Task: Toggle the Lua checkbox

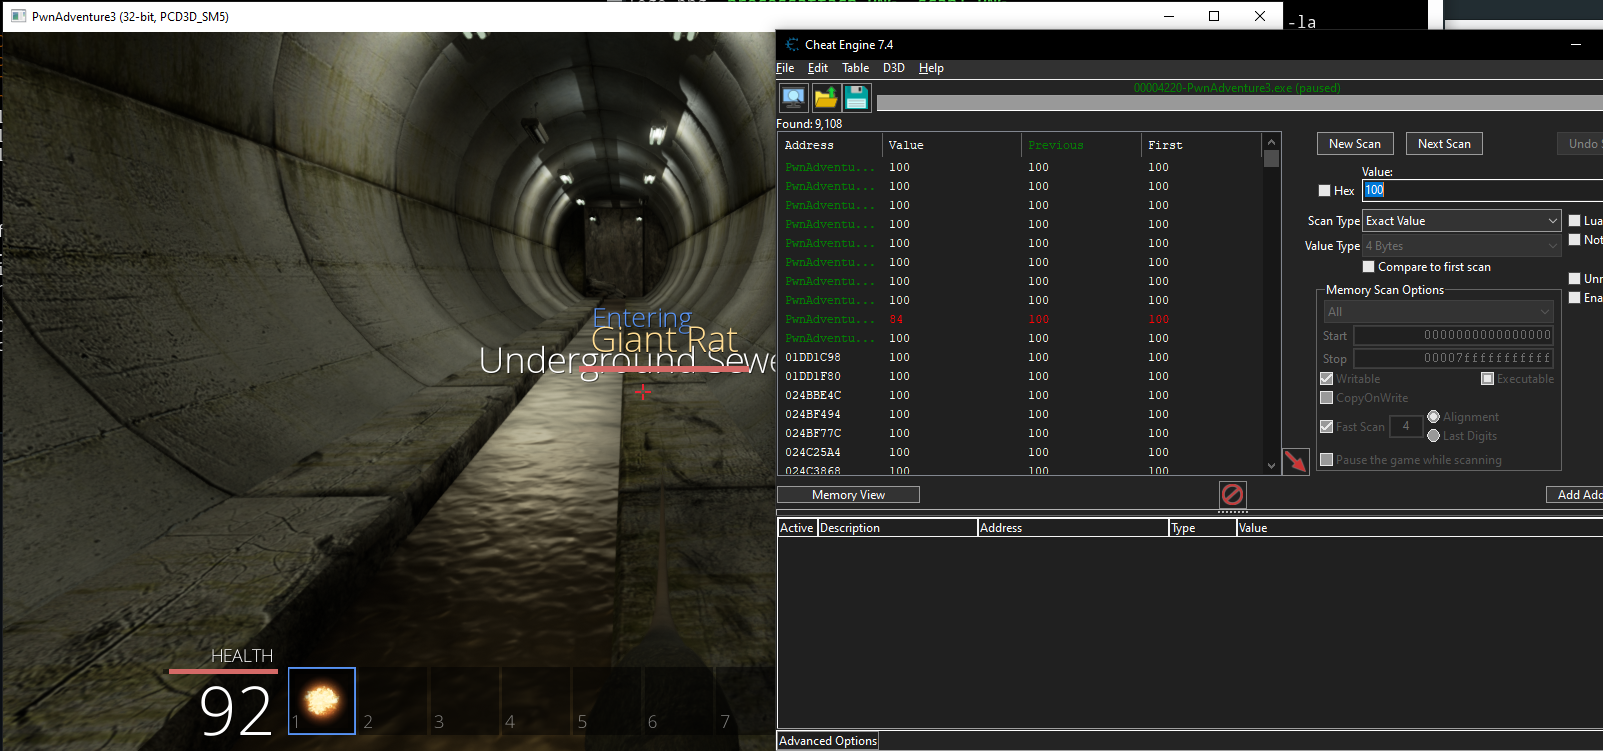Action: (1574, 221)
